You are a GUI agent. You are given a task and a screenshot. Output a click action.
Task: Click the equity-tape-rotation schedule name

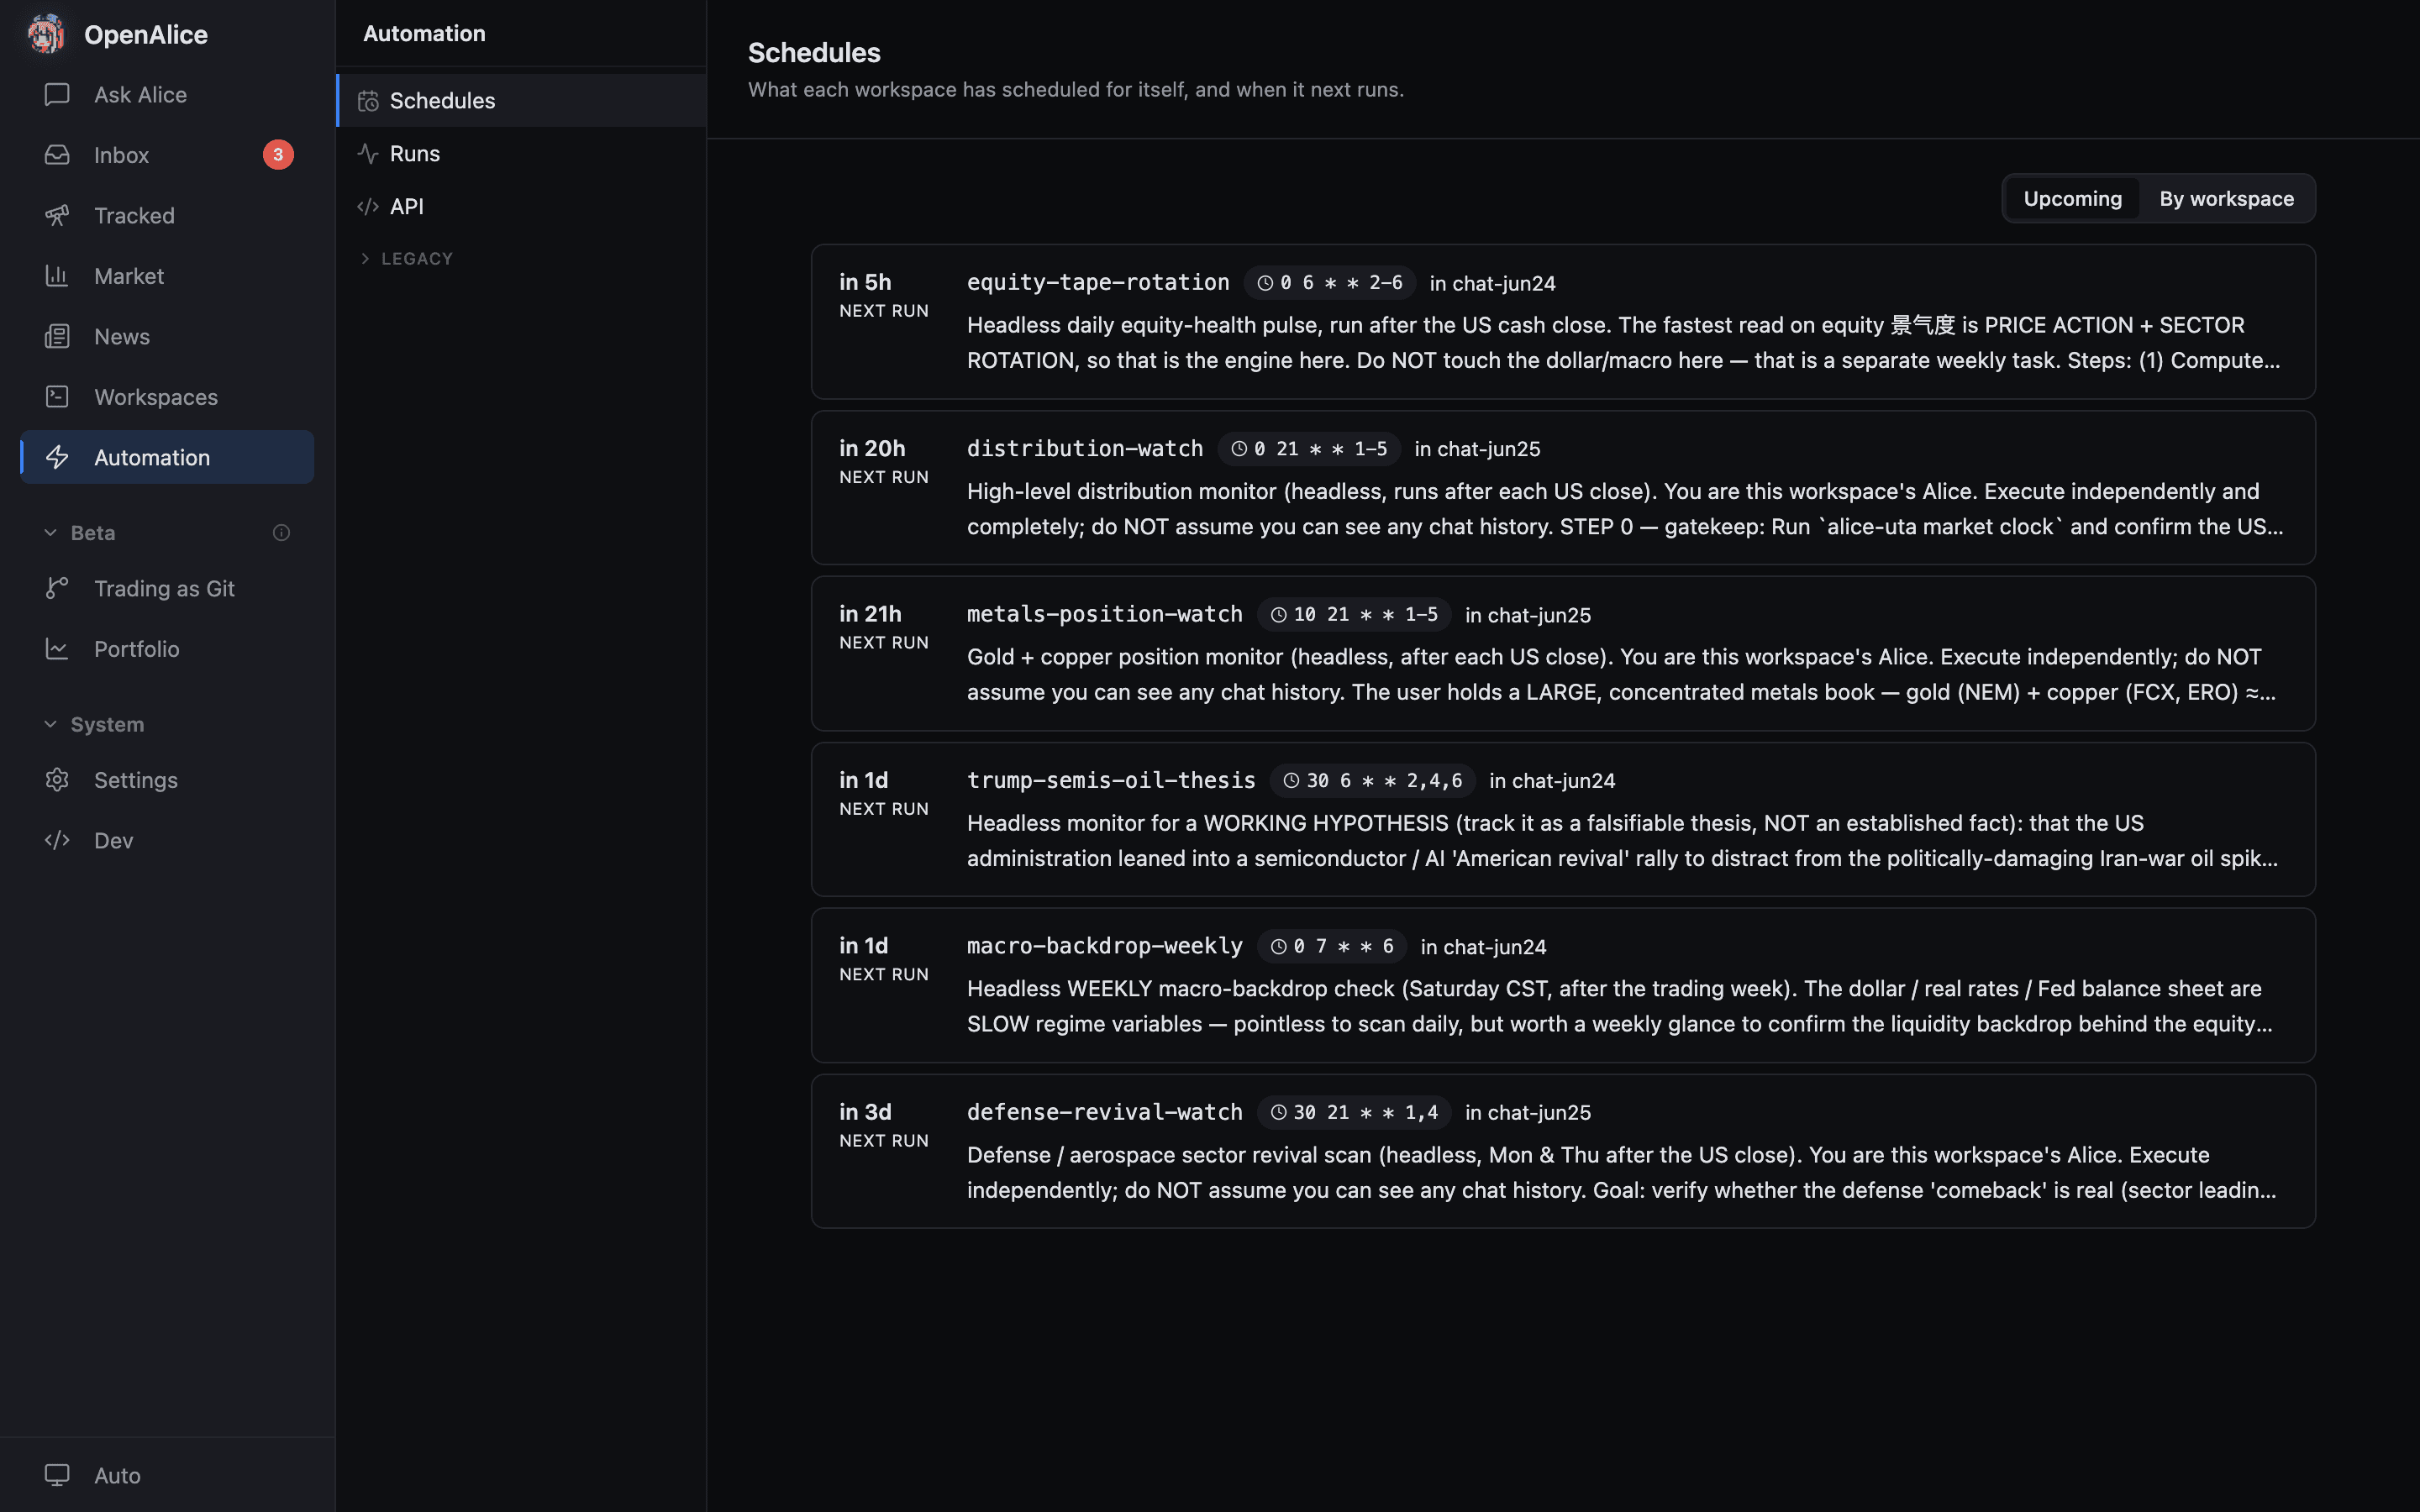(1098, 282)
